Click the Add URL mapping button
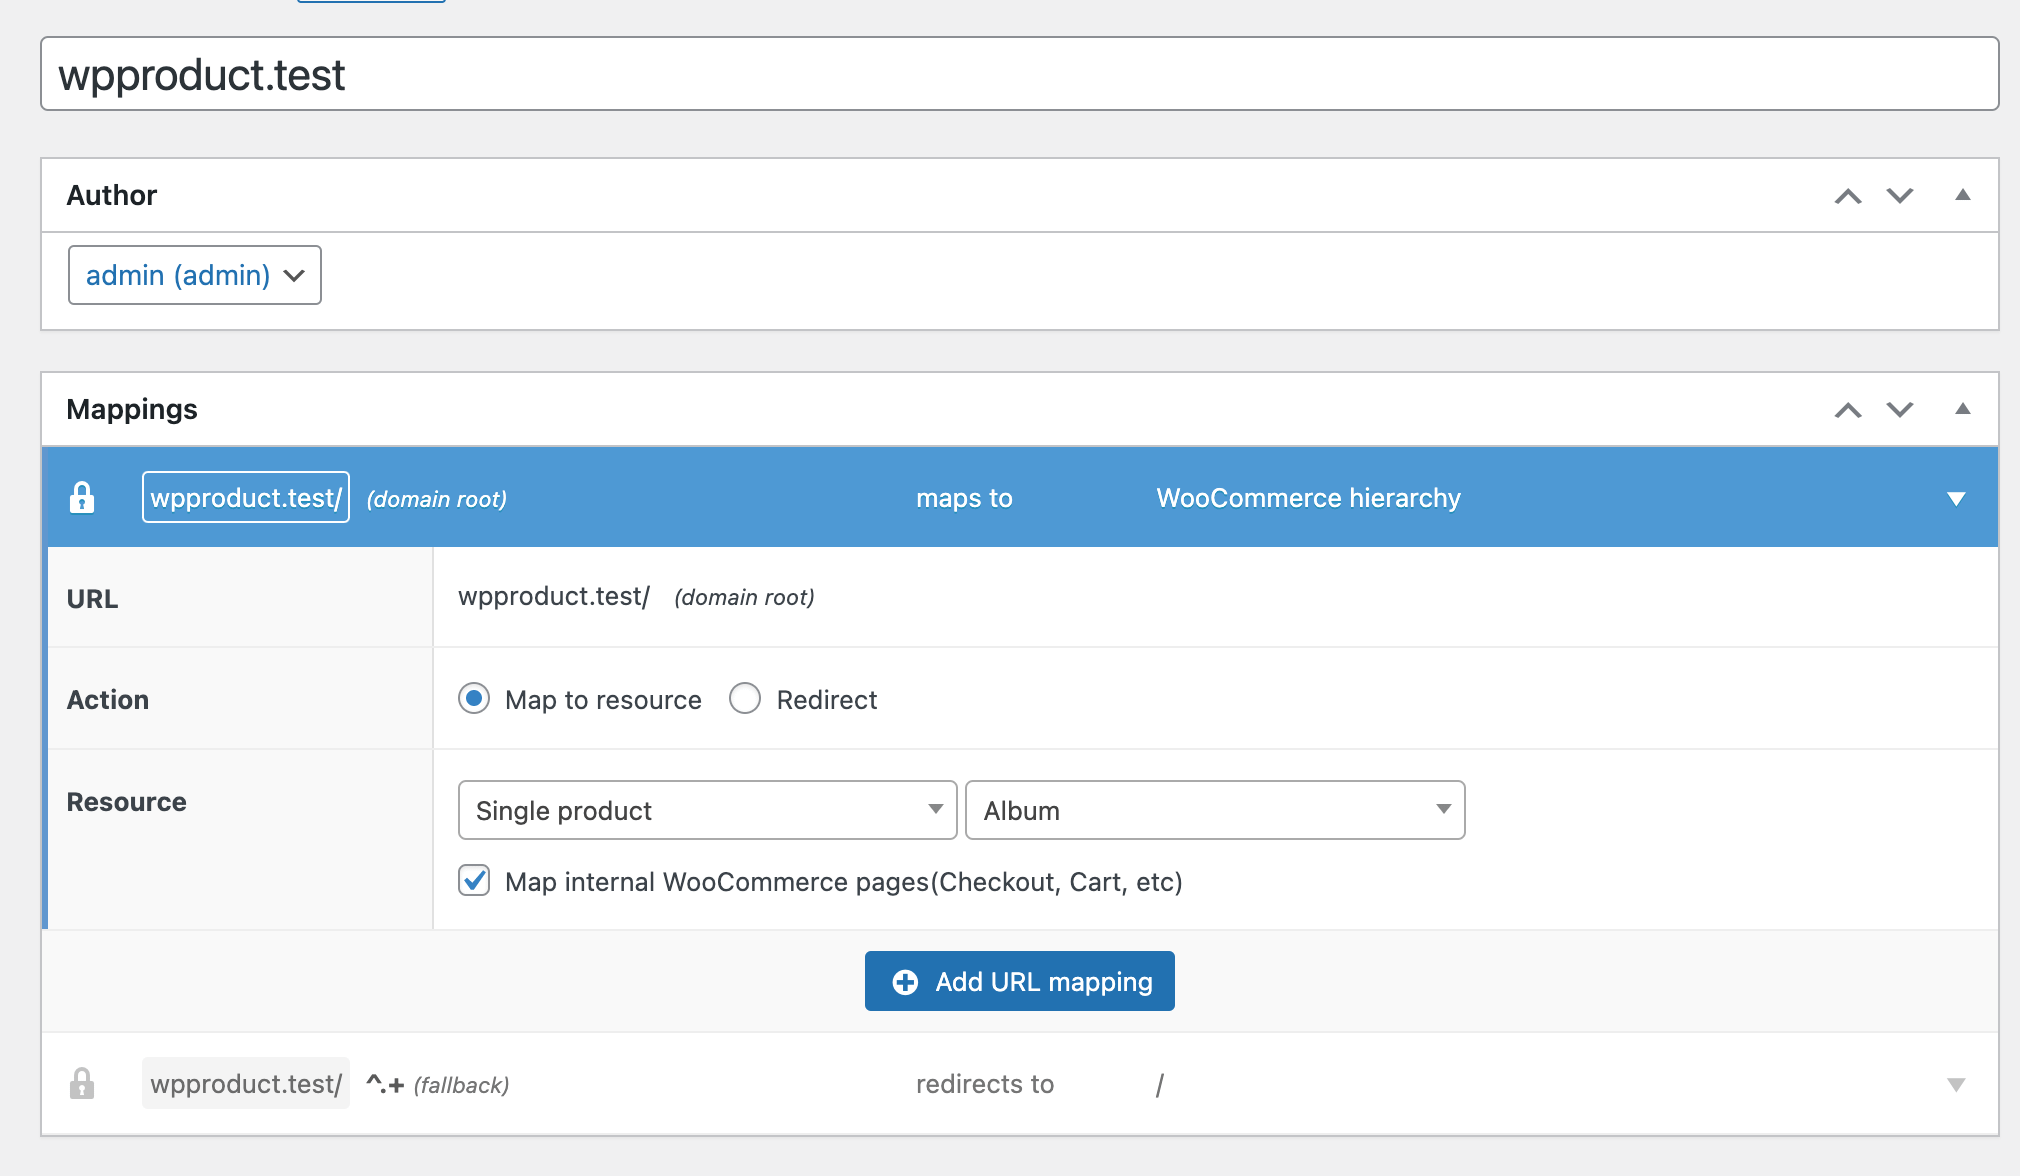Screen dimensions: 2020x1176 pos(1019,981)
